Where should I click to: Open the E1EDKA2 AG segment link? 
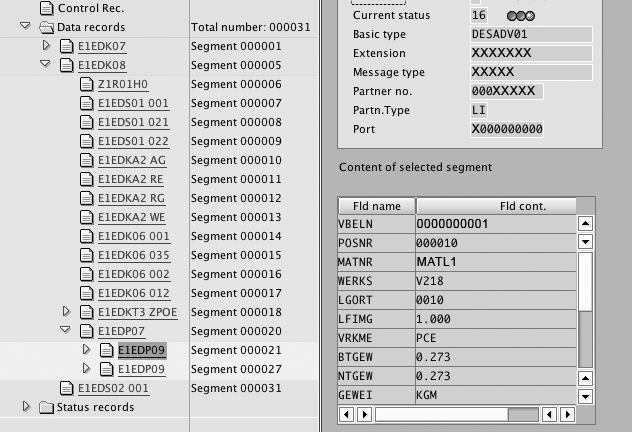pos(132,160)
